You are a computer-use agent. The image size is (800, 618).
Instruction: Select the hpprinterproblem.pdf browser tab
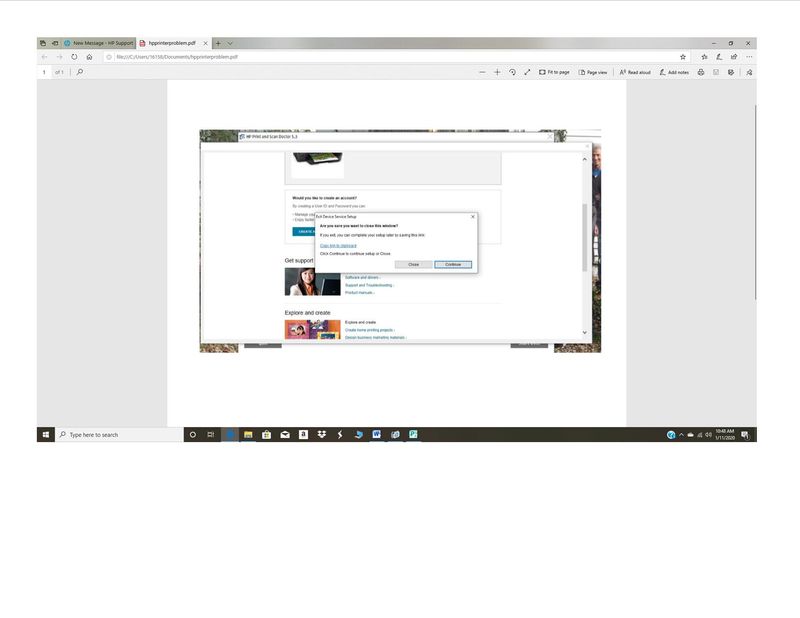pos(172,43)
